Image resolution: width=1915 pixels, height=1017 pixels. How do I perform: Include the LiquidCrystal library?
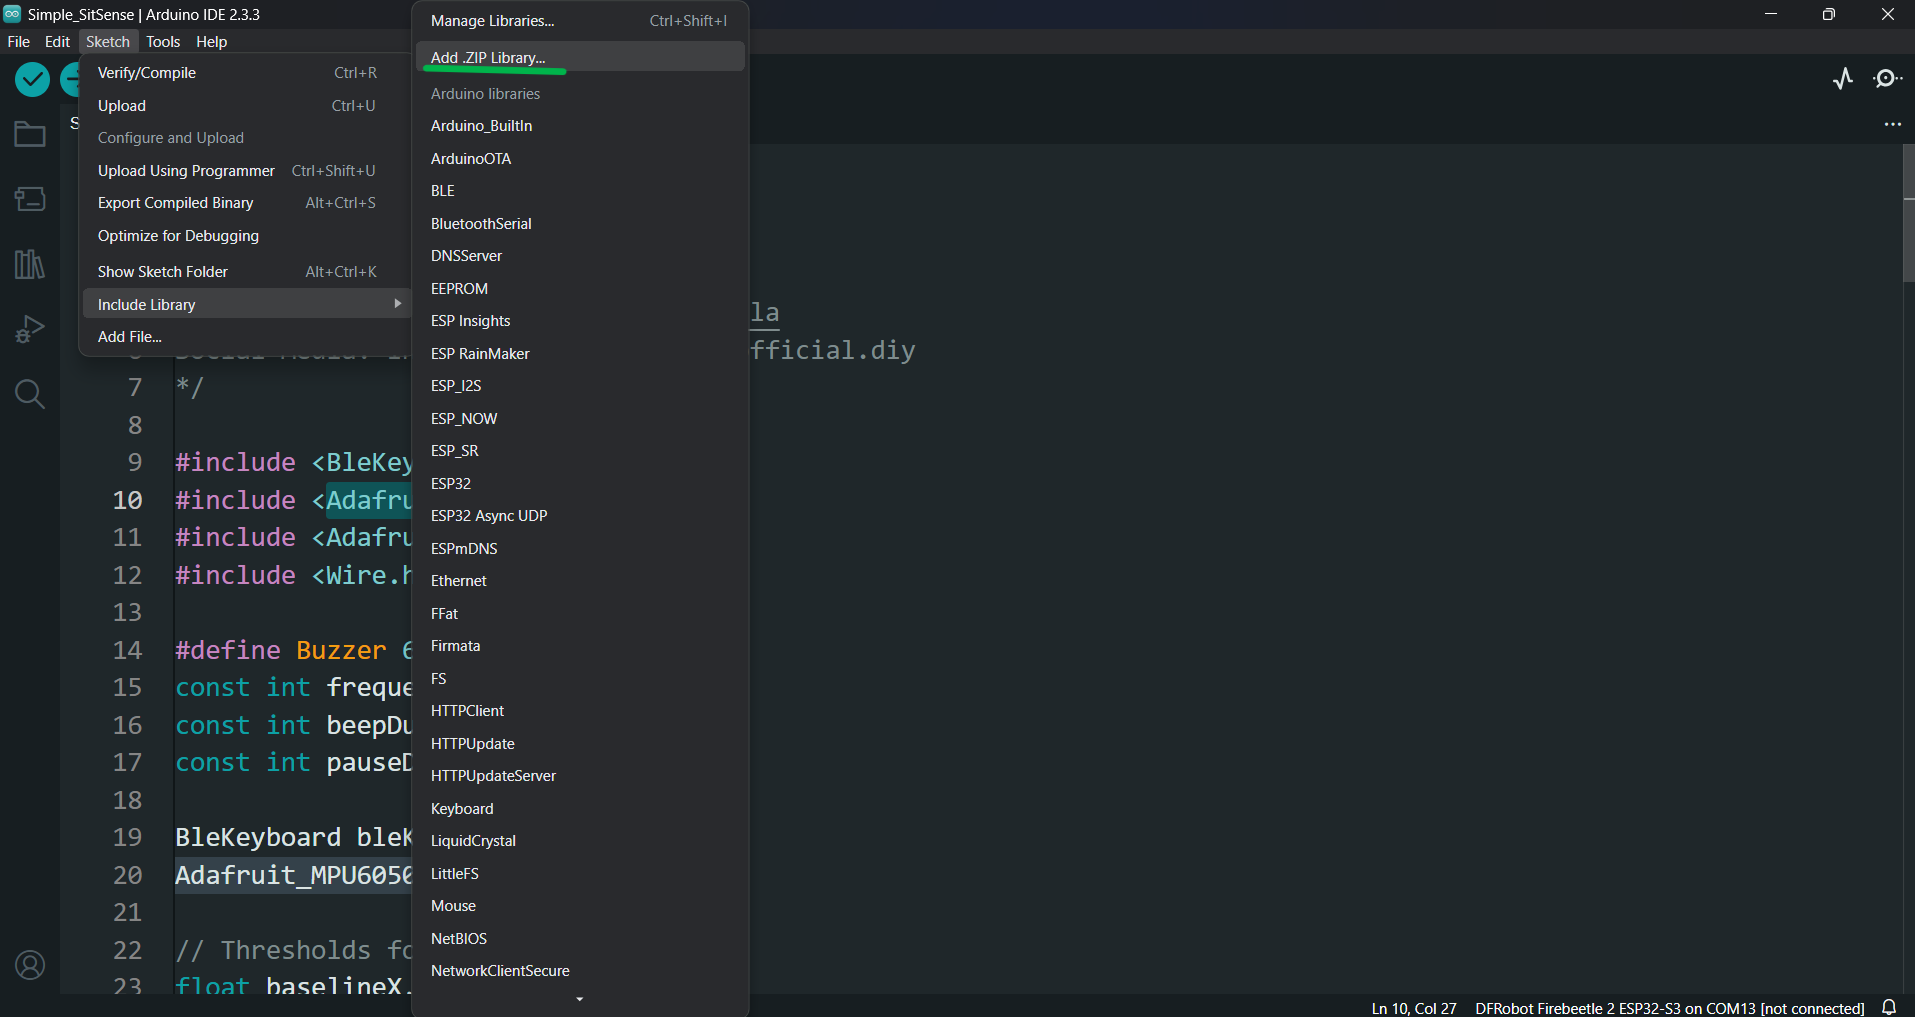tap(580, 841)
